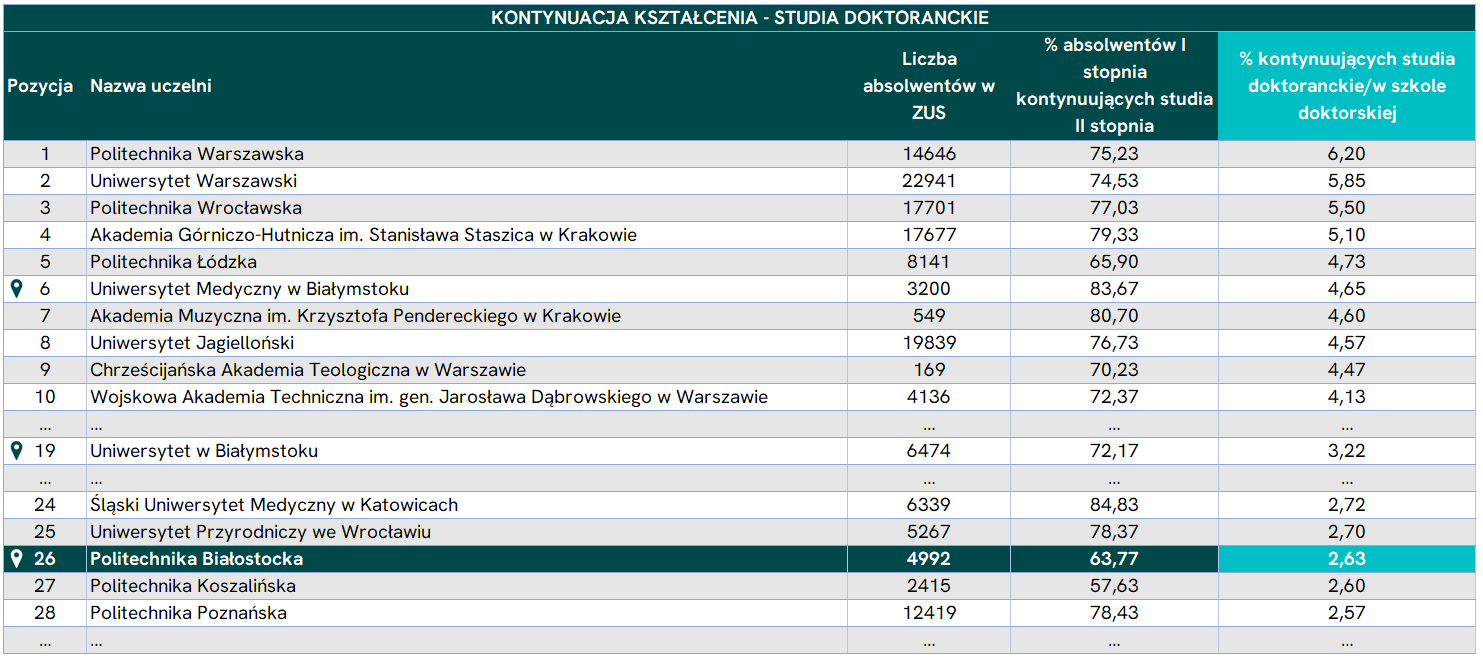Click on "Politechnika Wrocławska"
1483x661 pixels.
[196, 208]
